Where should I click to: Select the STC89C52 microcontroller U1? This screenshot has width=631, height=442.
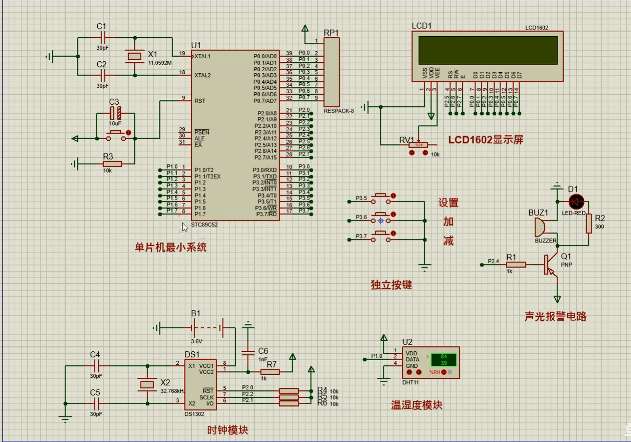click(235, 135)
